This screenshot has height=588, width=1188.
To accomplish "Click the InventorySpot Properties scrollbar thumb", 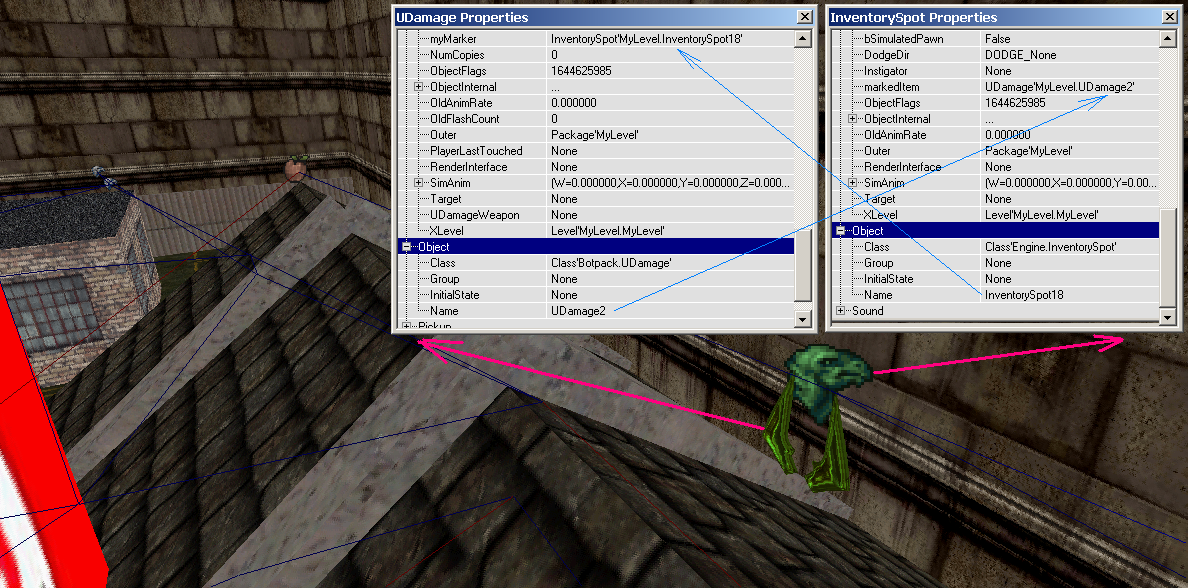I will 1167,258.
